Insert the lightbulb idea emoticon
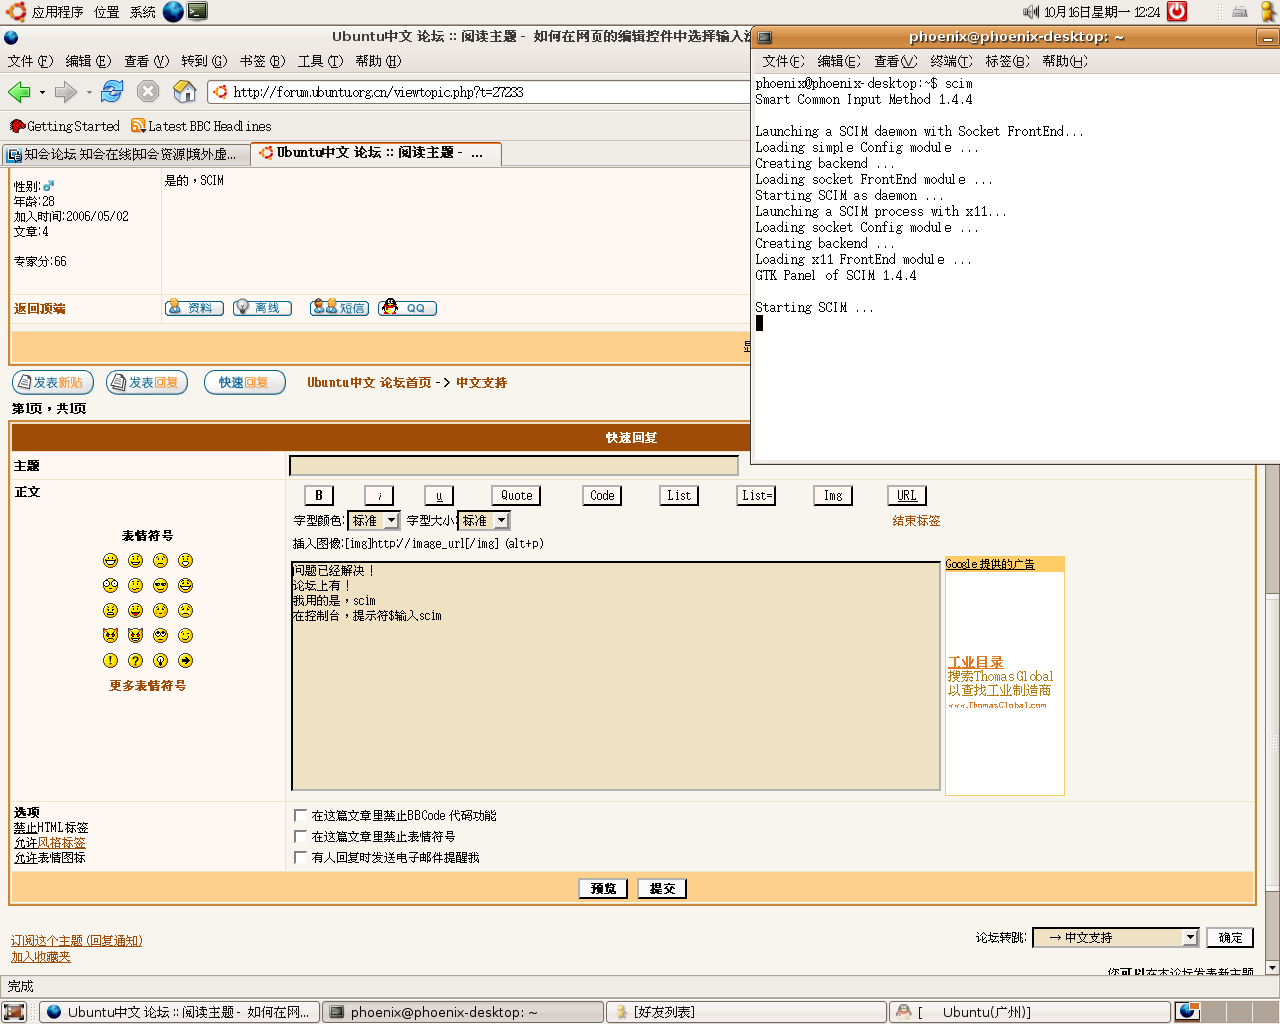The width and height of the screenshot is (1280, 1024). point(160,661)
